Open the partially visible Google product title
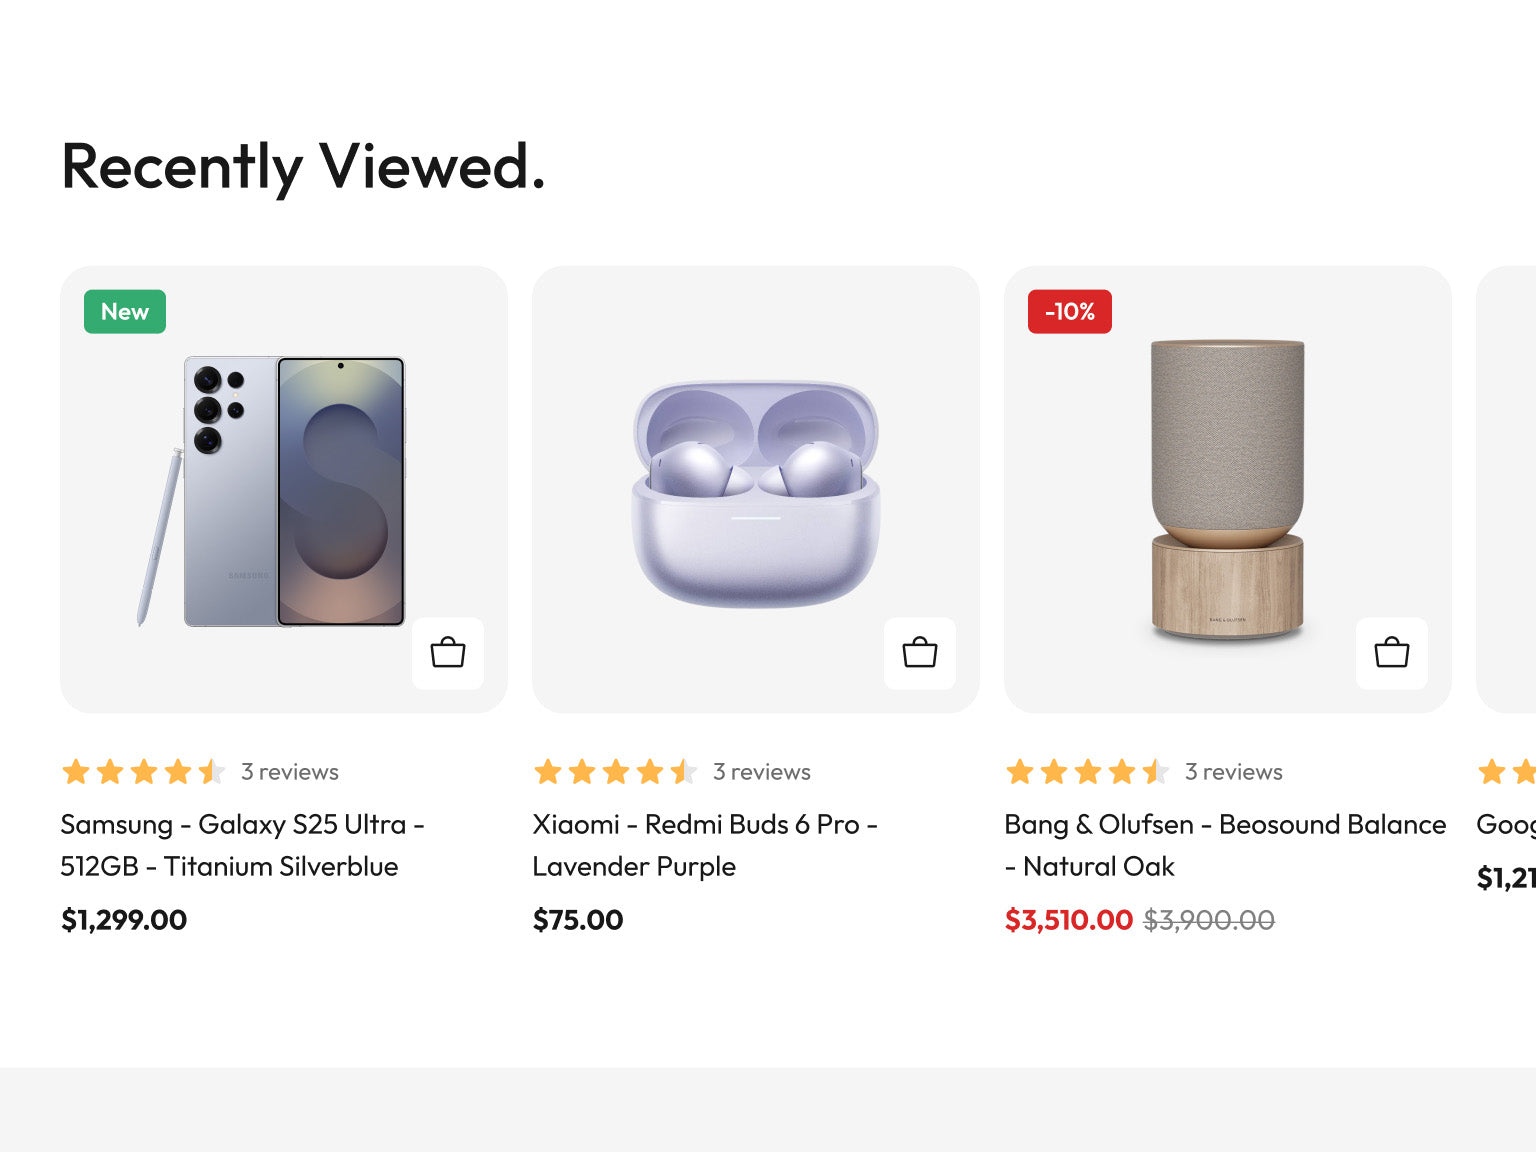This screenshot has height=1152, width=1536. click(1506, 825)
